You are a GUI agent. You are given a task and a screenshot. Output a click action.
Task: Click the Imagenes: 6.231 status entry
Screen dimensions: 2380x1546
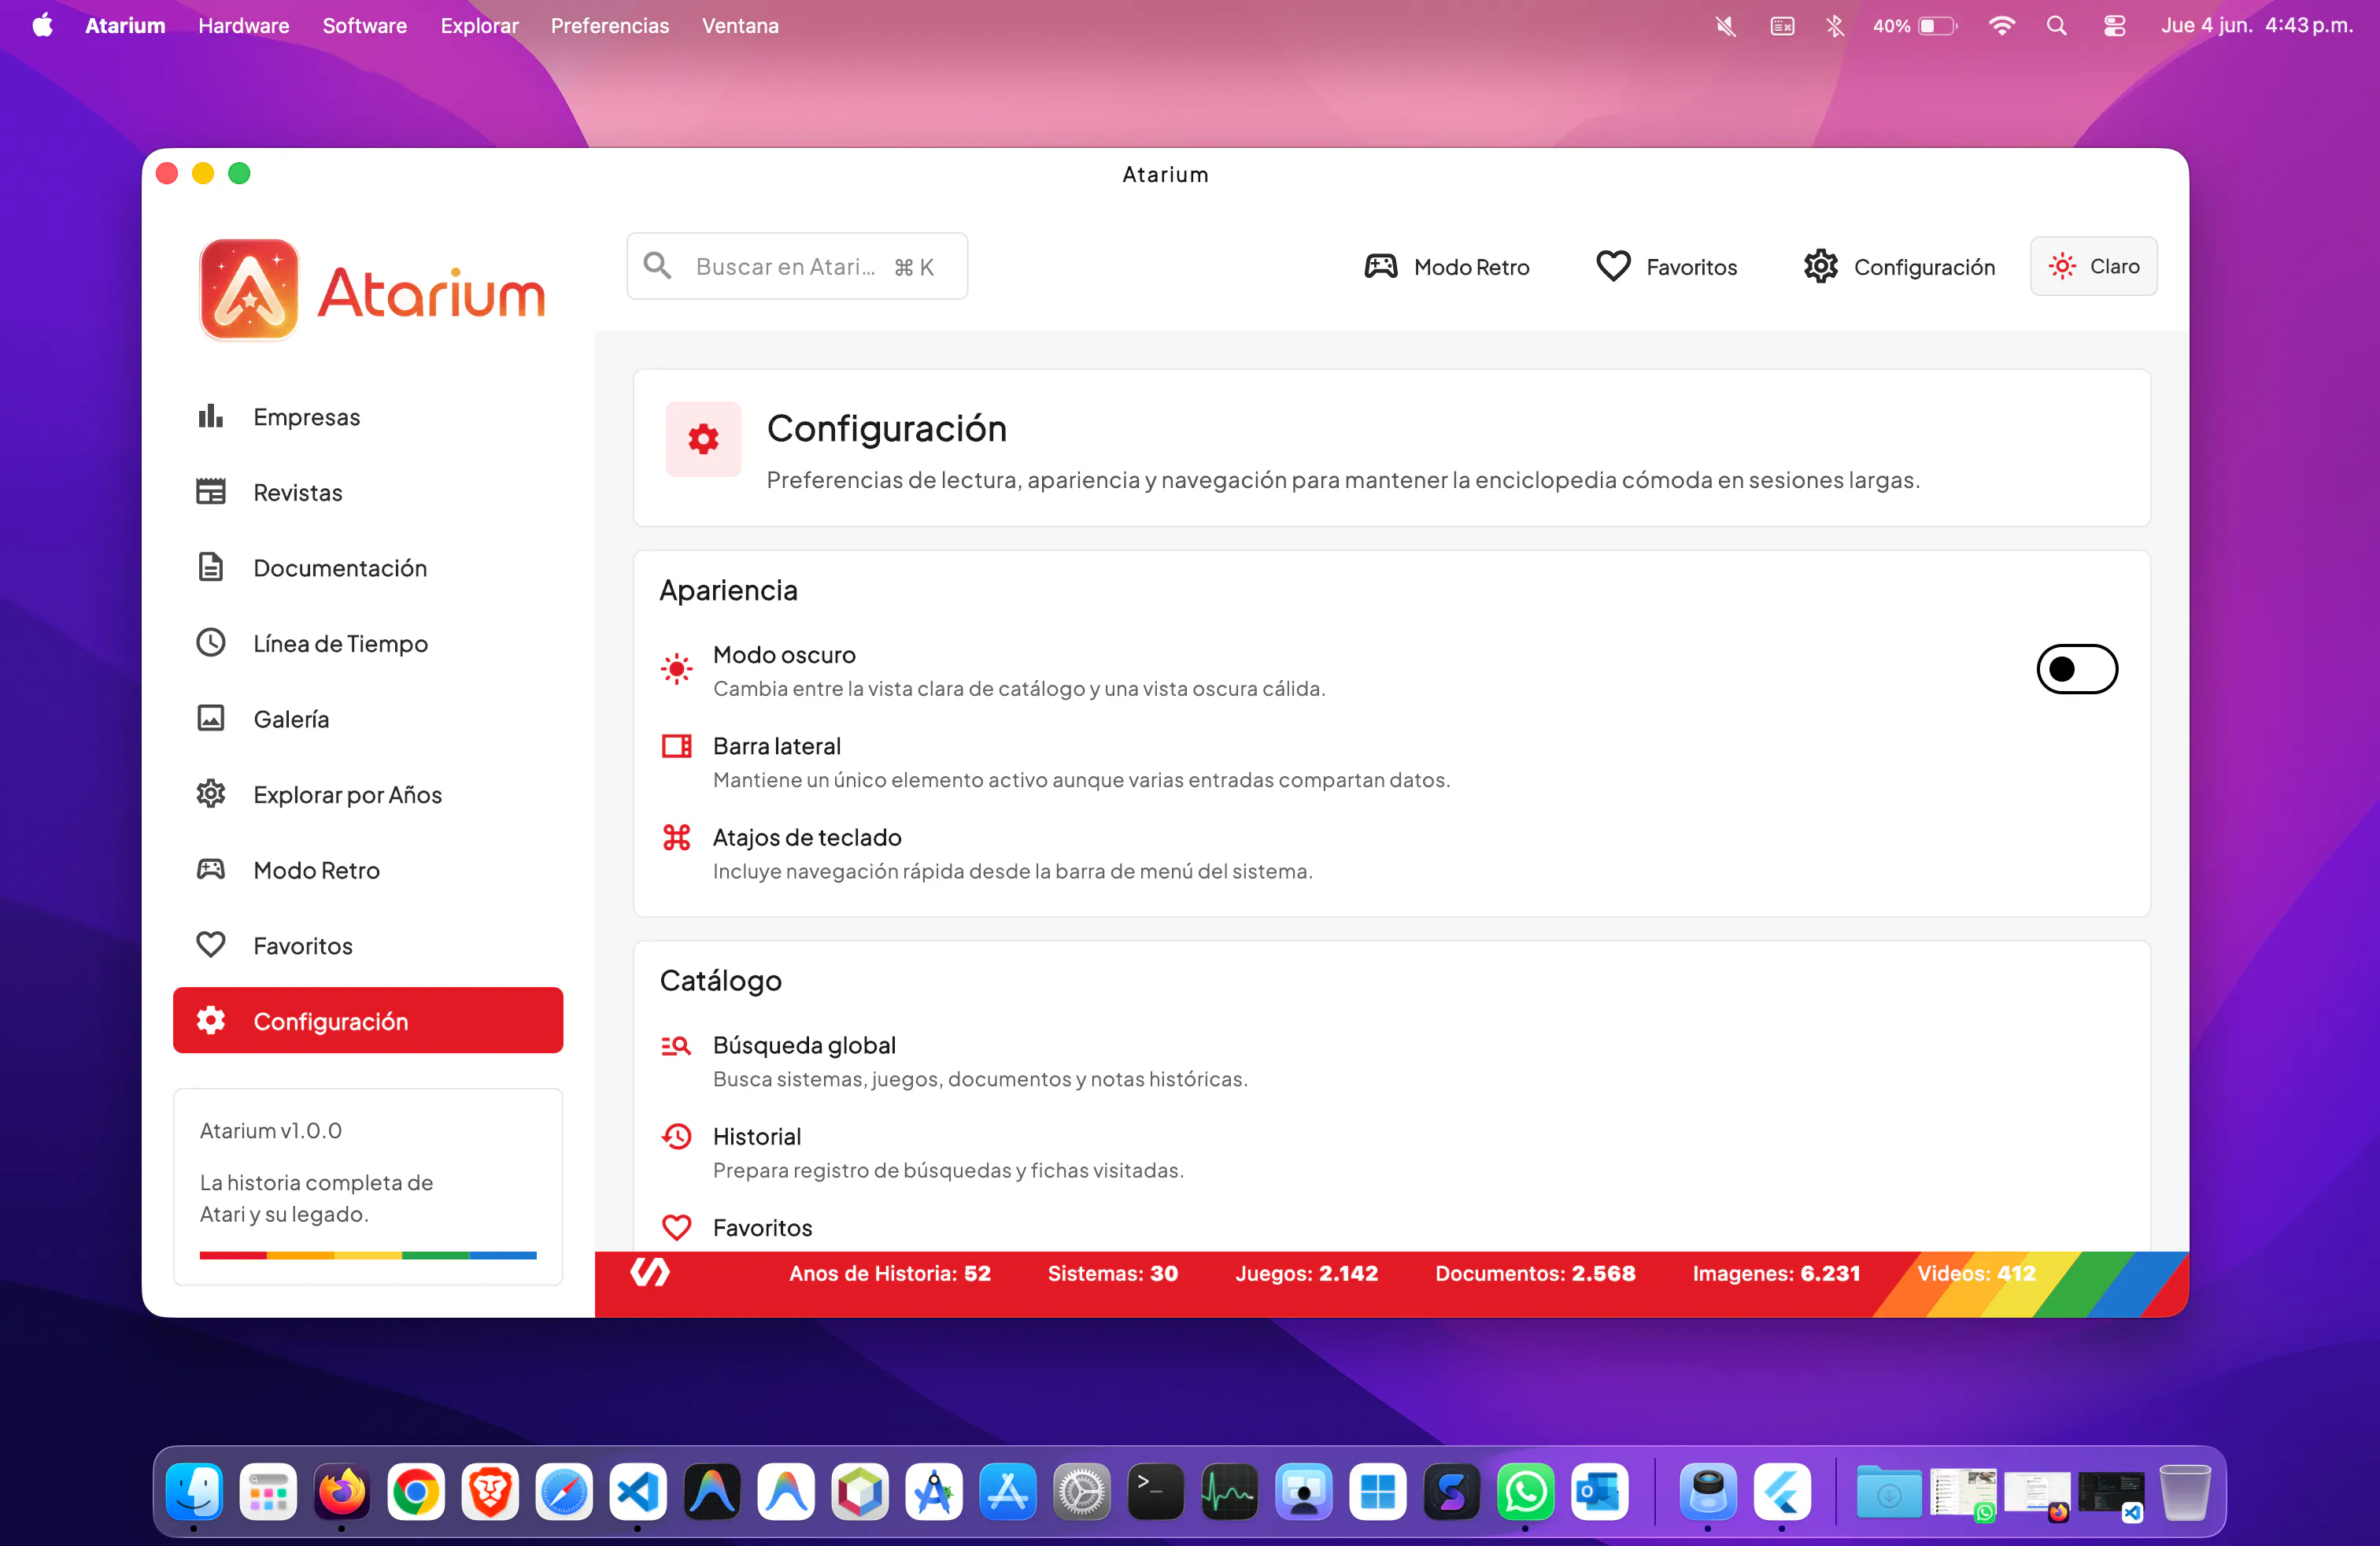[x=1777, y=1274]
